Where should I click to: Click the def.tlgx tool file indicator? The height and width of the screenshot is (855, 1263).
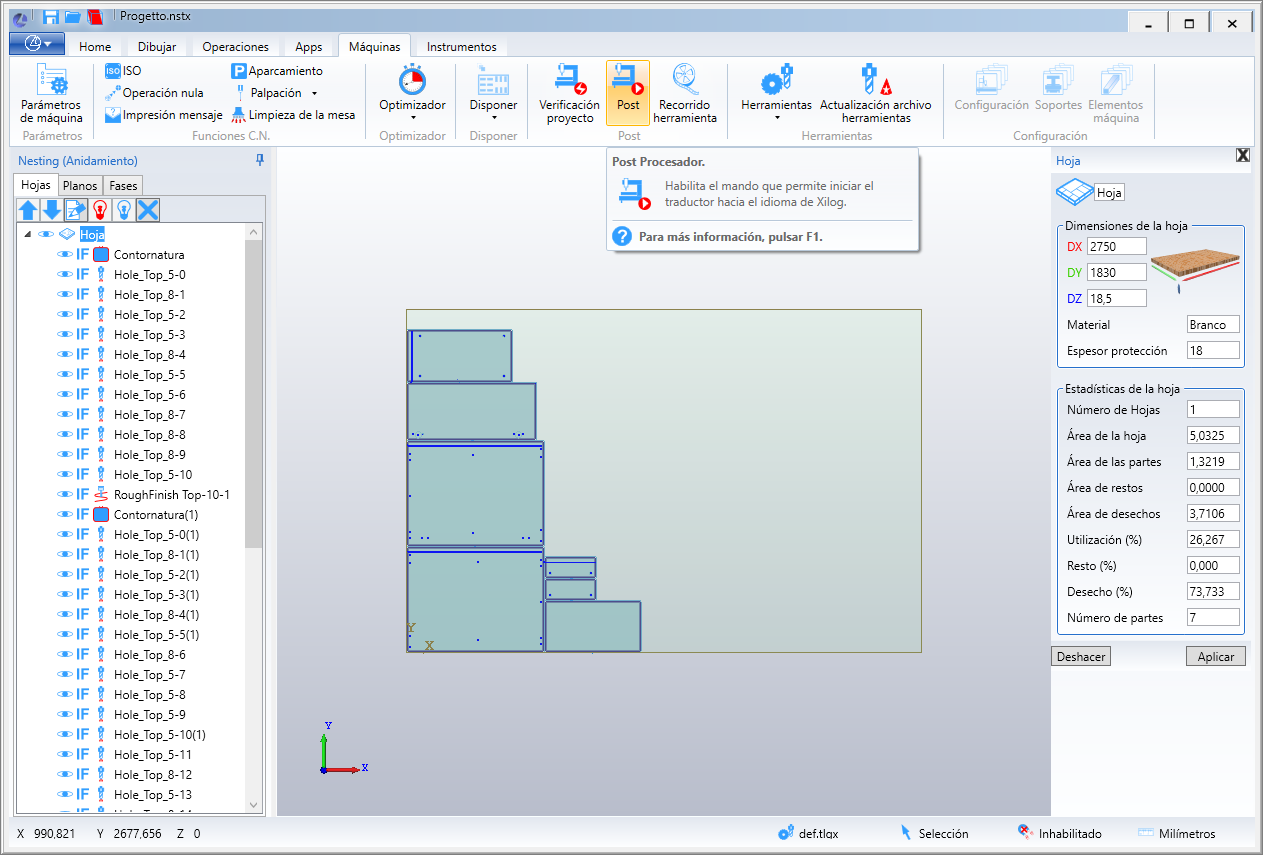[x=809, y=833]
